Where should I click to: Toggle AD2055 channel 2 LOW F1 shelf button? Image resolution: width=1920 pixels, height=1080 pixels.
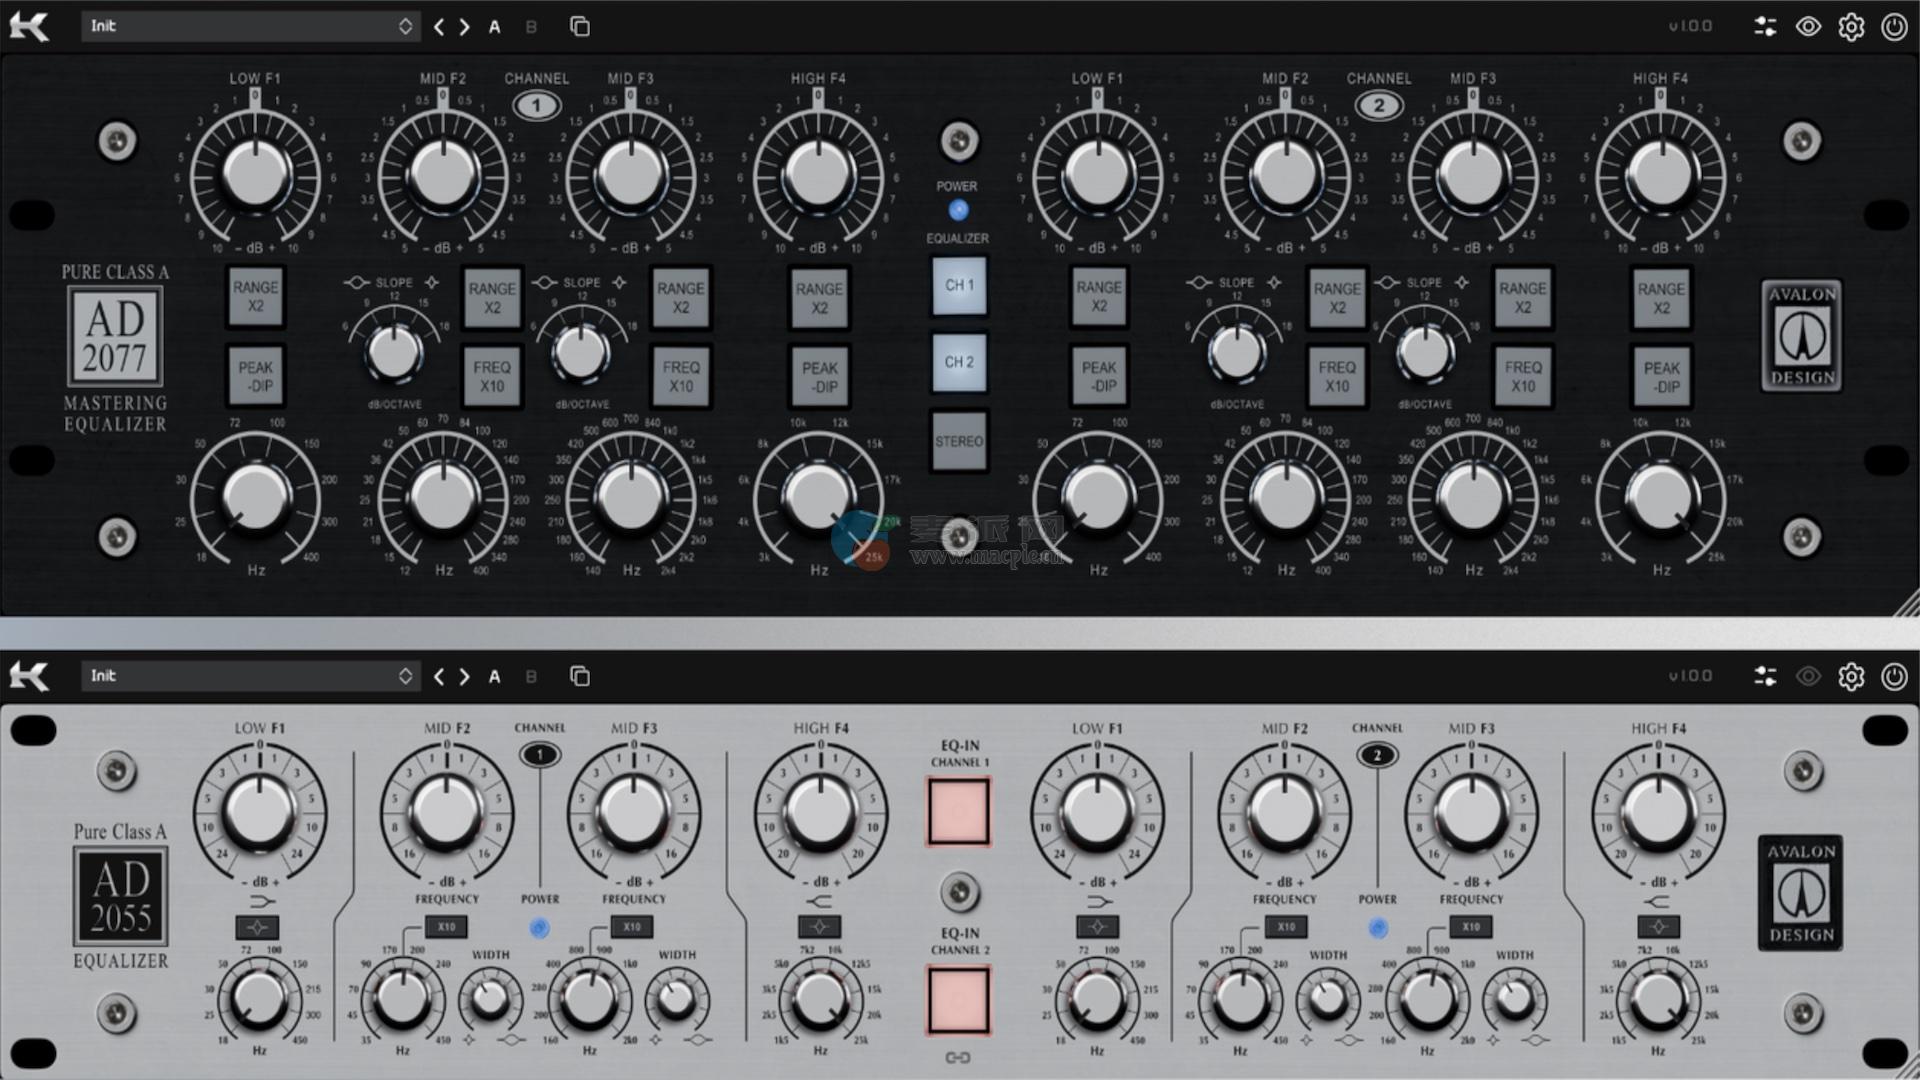click(1097, 926)
